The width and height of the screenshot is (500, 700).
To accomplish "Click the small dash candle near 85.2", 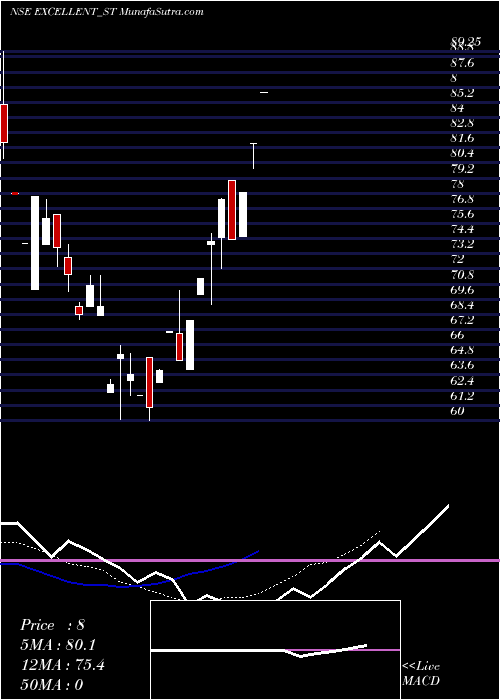I will (264, 92).
